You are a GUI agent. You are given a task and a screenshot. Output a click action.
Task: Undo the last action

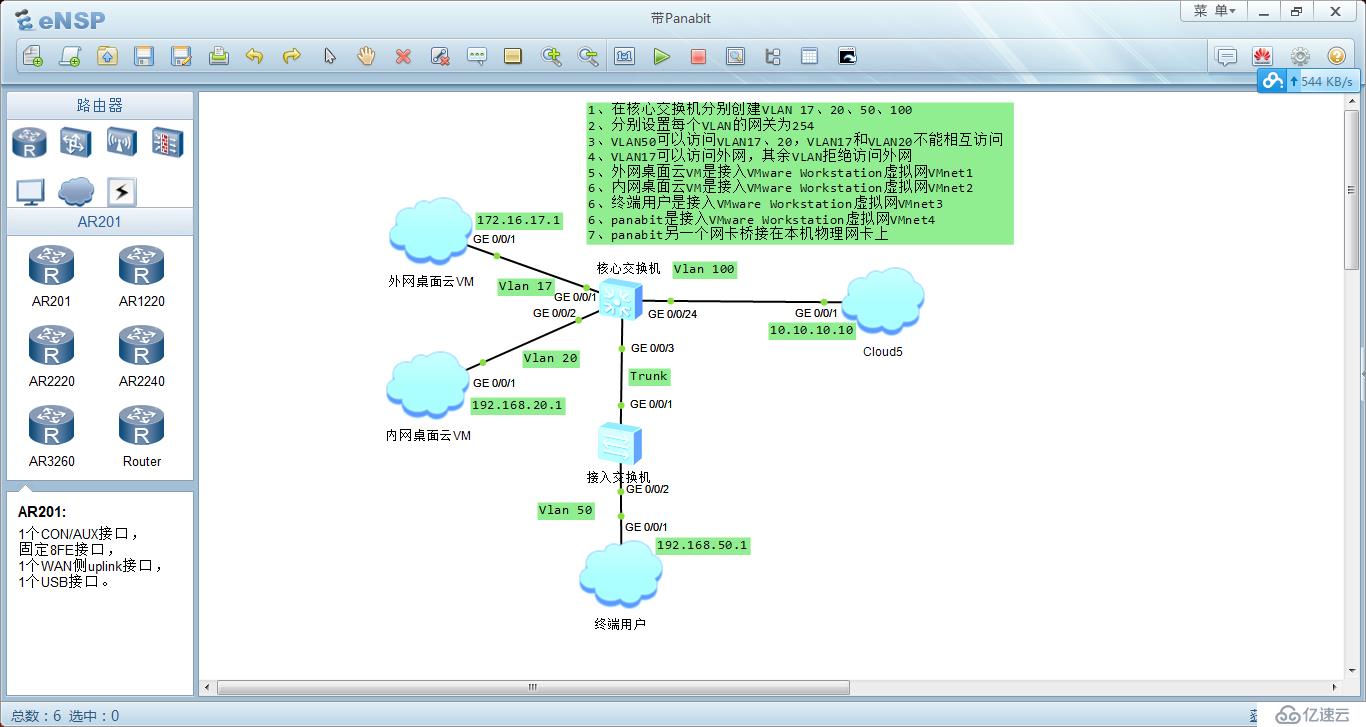coord(254,56)
